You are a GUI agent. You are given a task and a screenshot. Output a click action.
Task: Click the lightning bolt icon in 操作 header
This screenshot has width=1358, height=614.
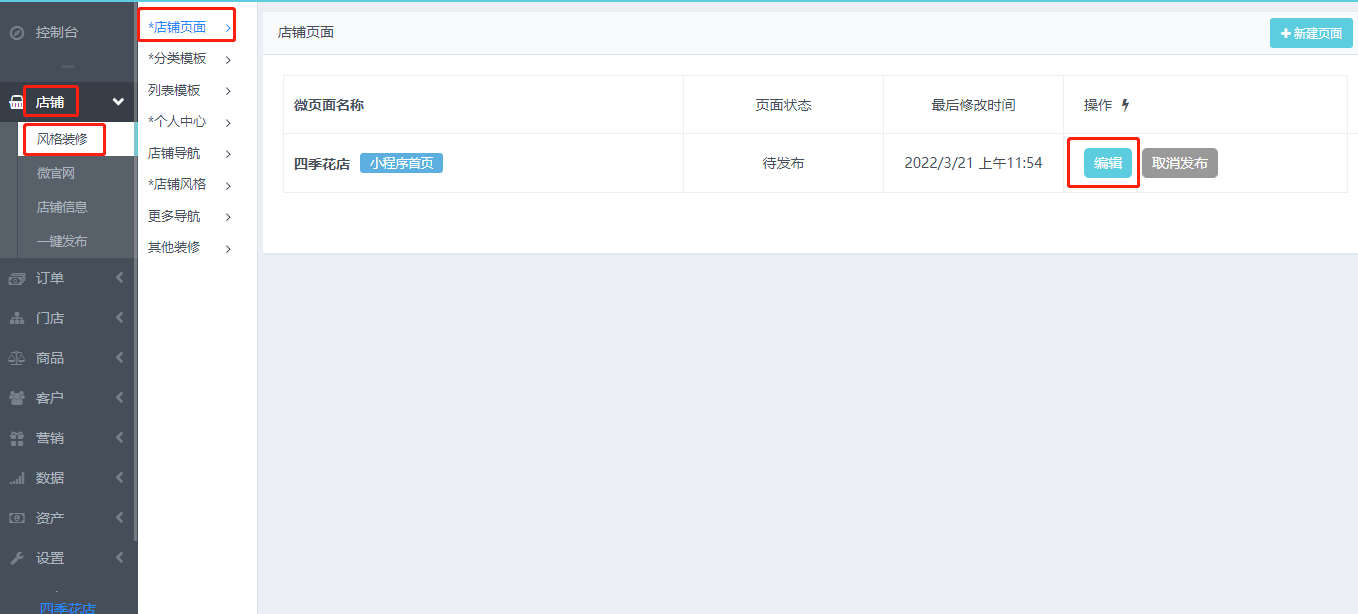[1125, 105]
